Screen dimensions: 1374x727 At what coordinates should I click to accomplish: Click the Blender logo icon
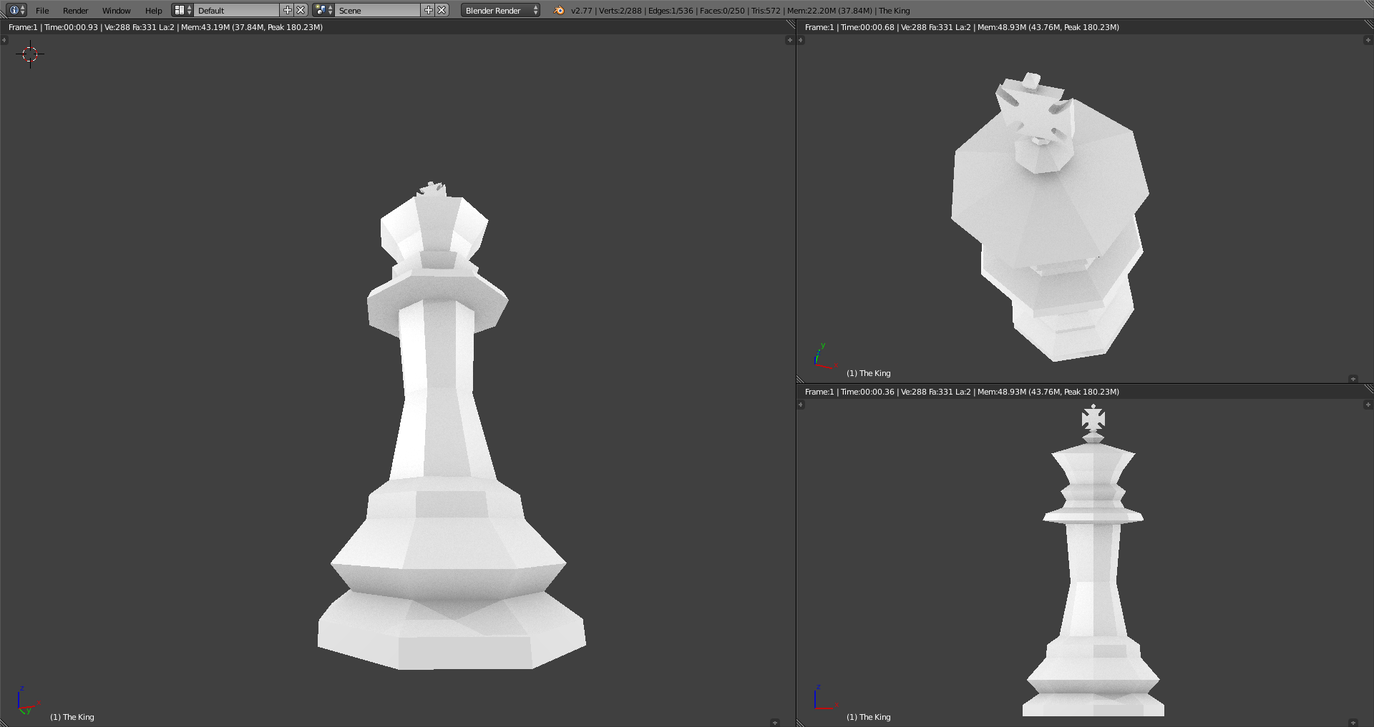(x=559, y=10)
